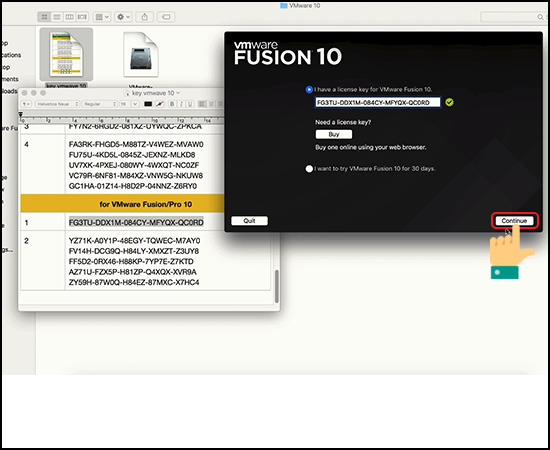Click key ZY59H-87W0Q-H84EZ-87MXC-X7HC4
The height and width of the screenshot is (450, 550).
tap(134, 282)
